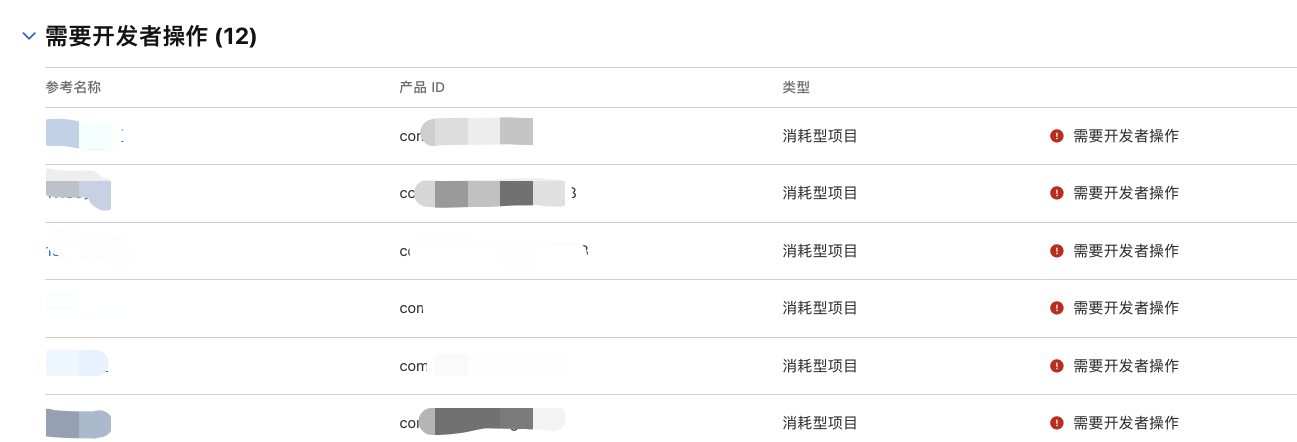1297x442 pixels.
Task: Collapse the 需要开发者操作 (12) section chevron
Action: pyautogui.click(x=29, y=37)
